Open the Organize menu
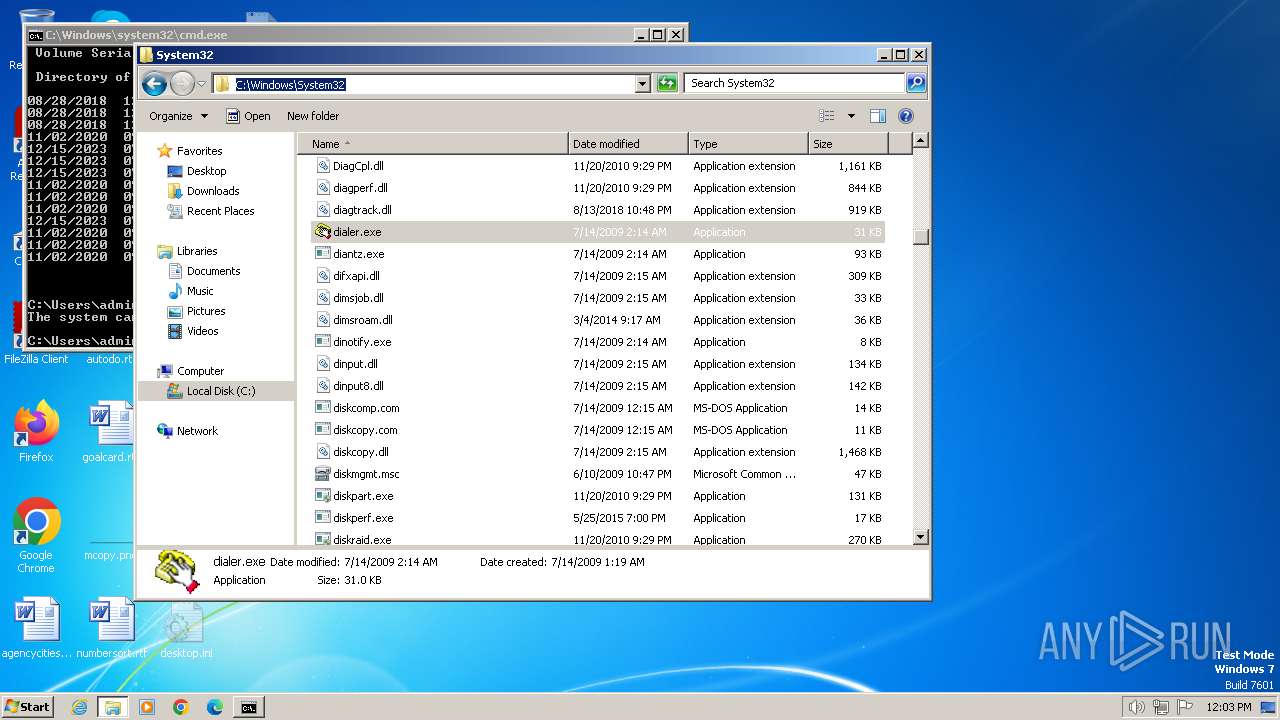1280x720 pixels. [x=179, y=116]
